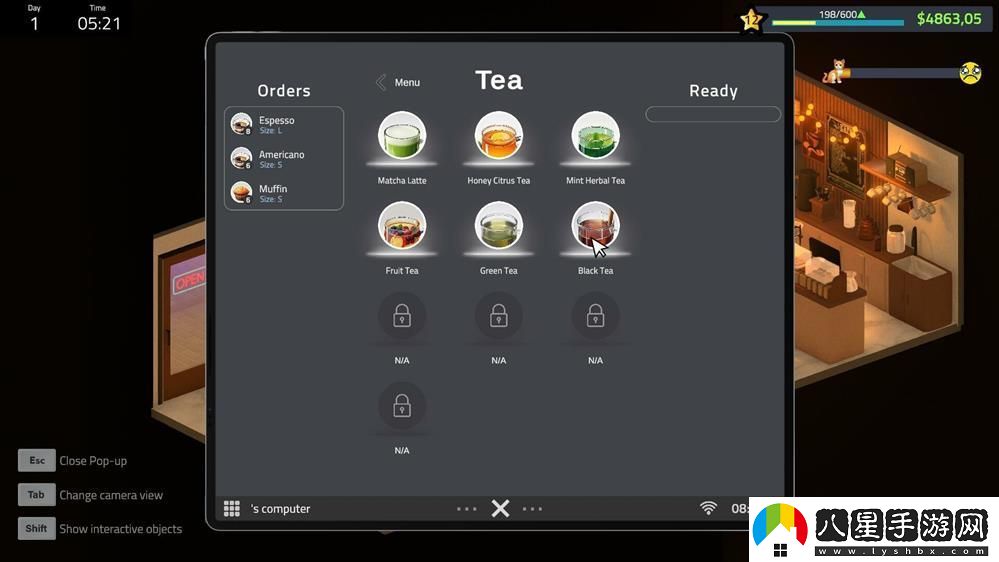The height and width of the screenshot is (562, 999).
Task: Choose the Green Tea icon
Action: [498, 226]
